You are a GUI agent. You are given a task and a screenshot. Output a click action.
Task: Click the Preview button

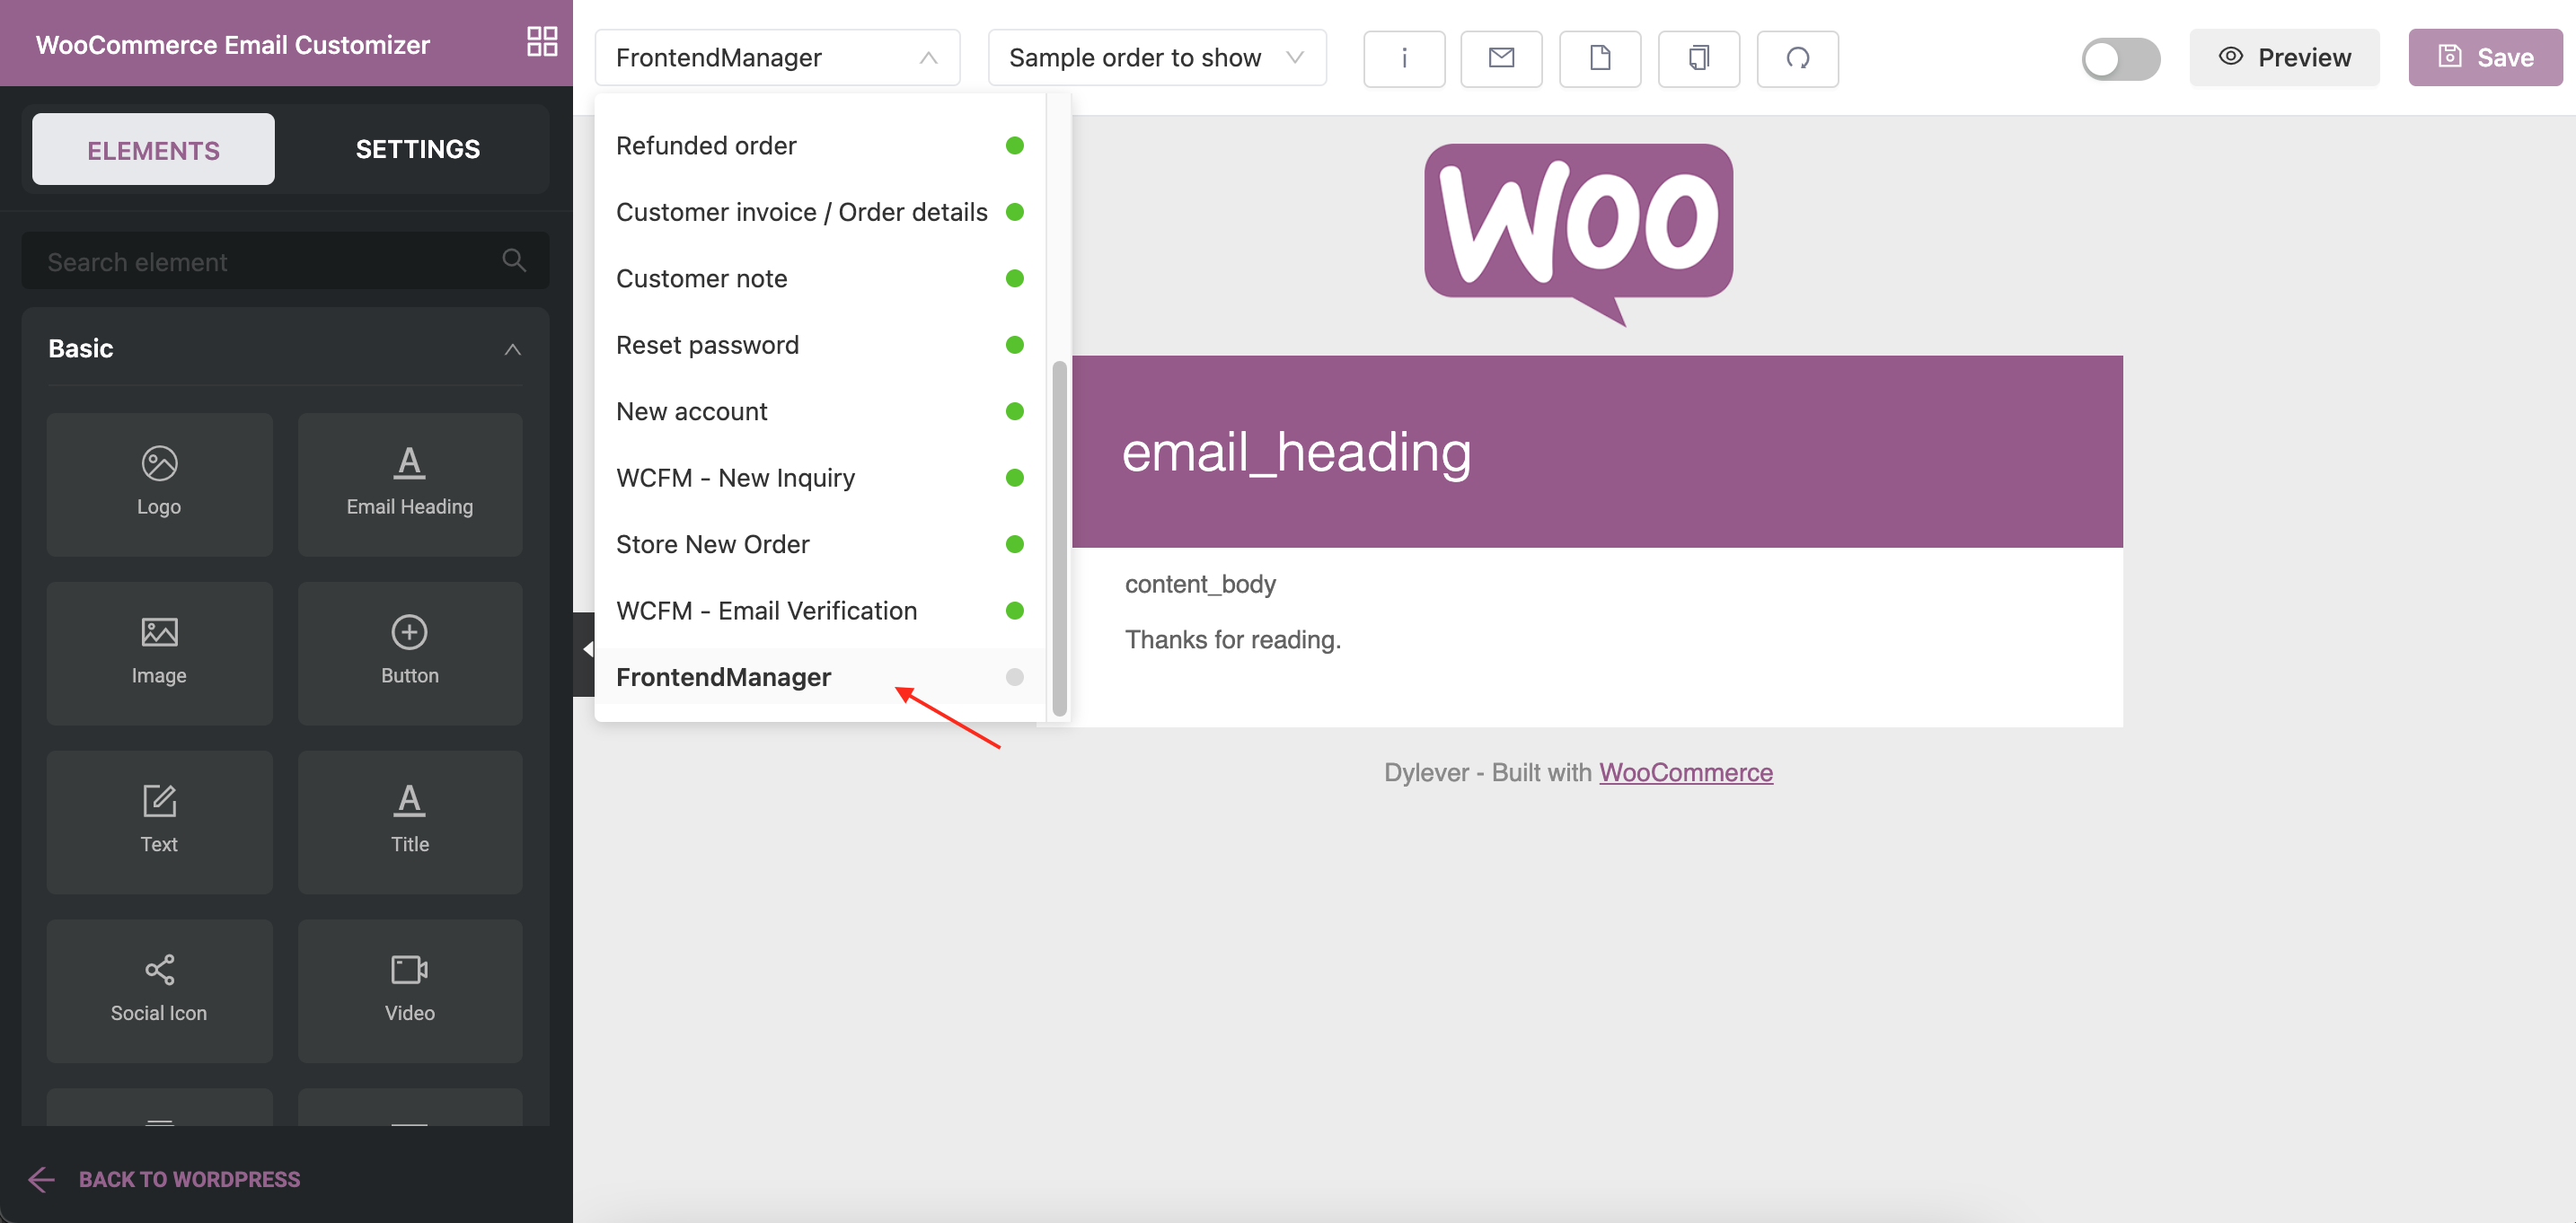click(x=2284, y=58)
